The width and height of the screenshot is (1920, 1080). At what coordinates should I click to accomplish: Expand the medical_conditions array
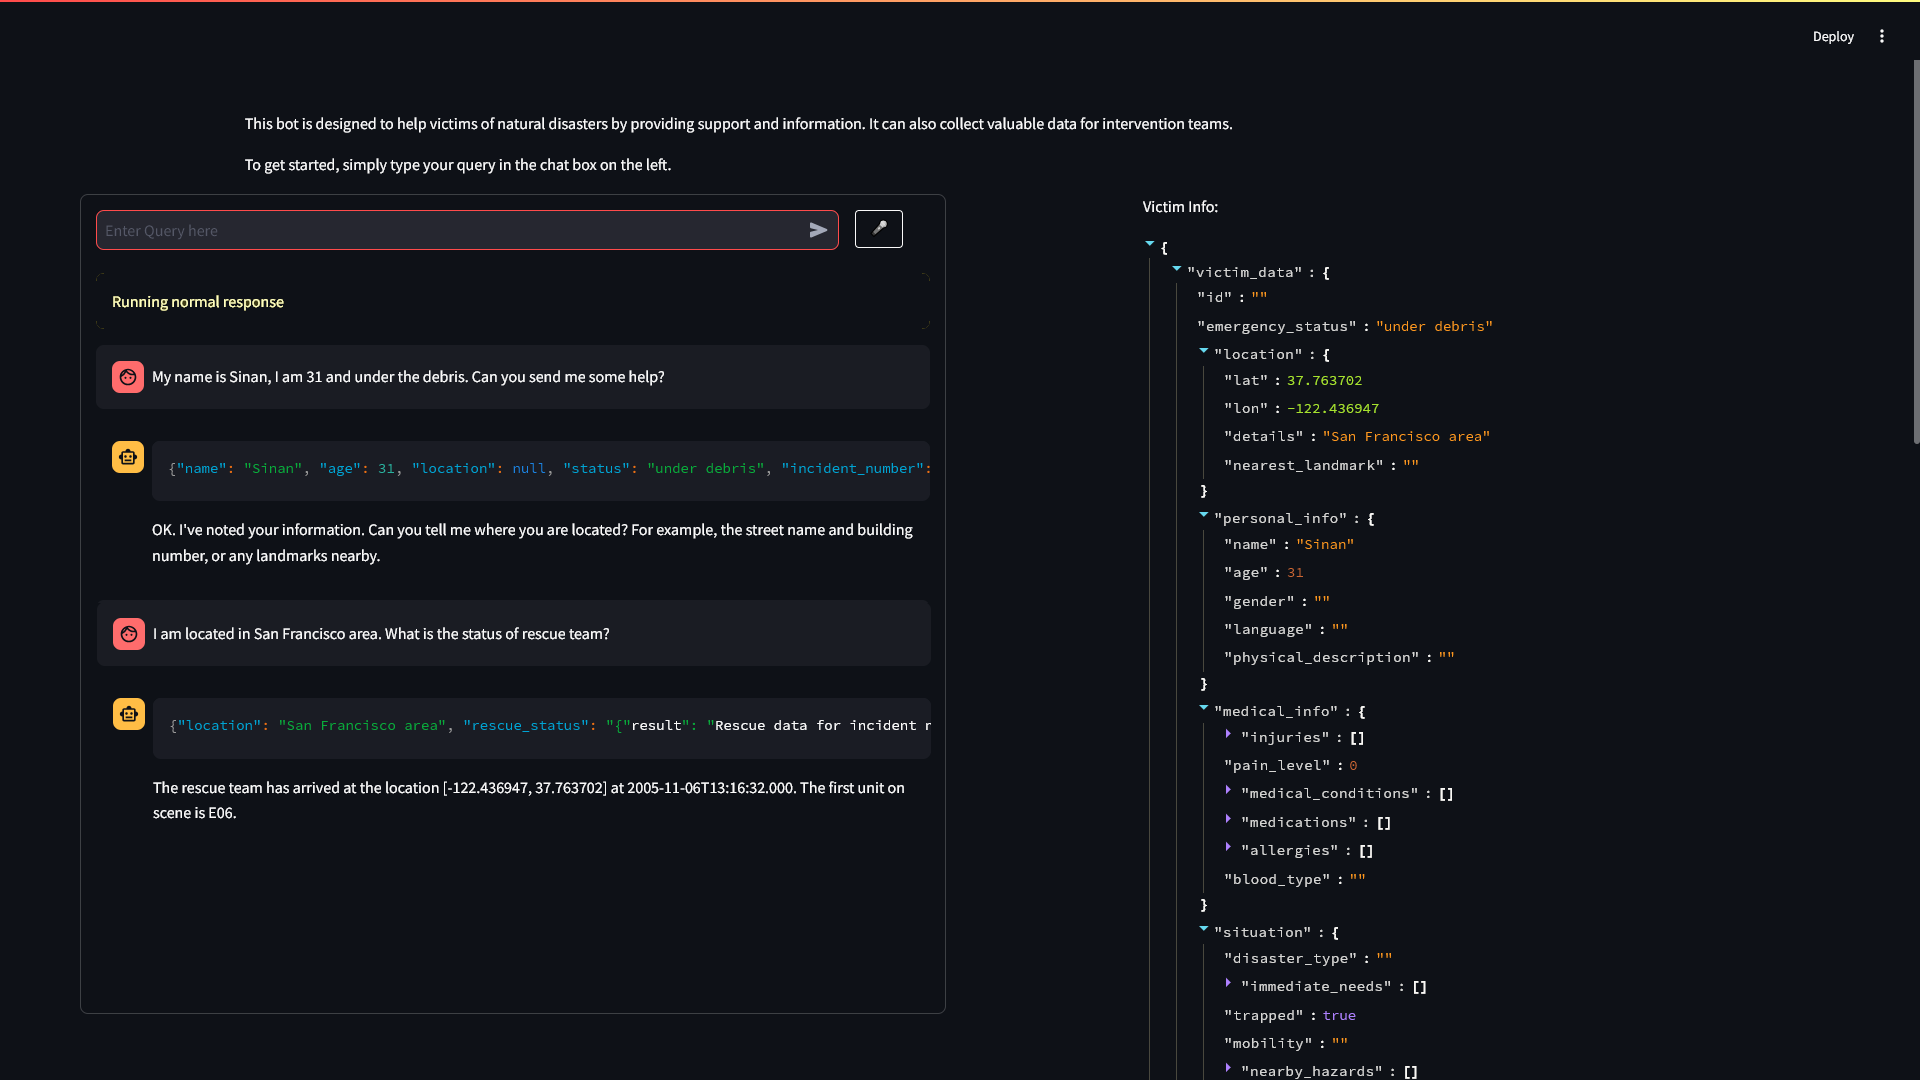tap(1228, 790)
